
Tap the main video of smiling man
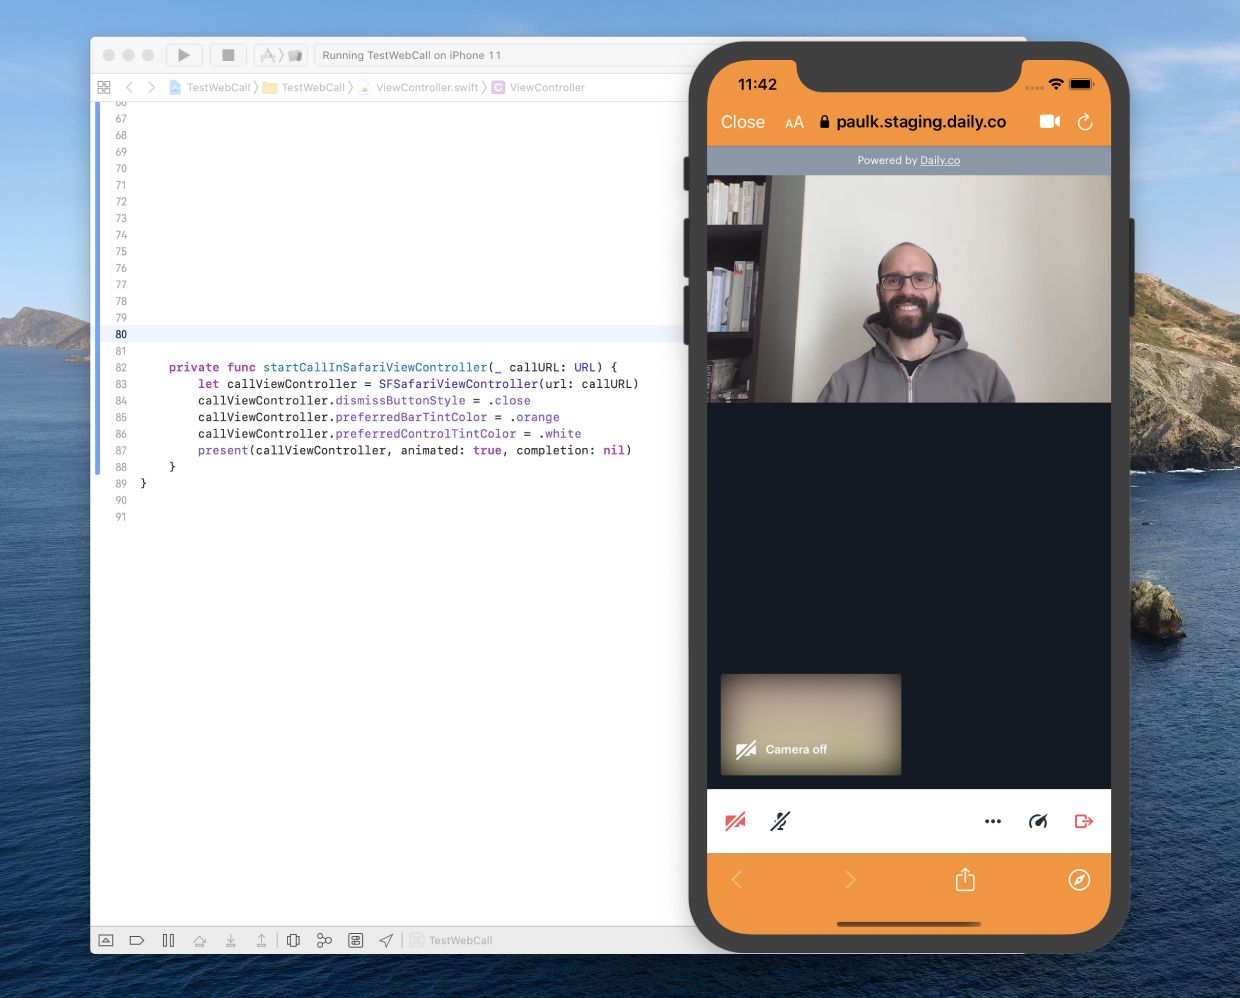pyautogui.click(x=909, y=289)
